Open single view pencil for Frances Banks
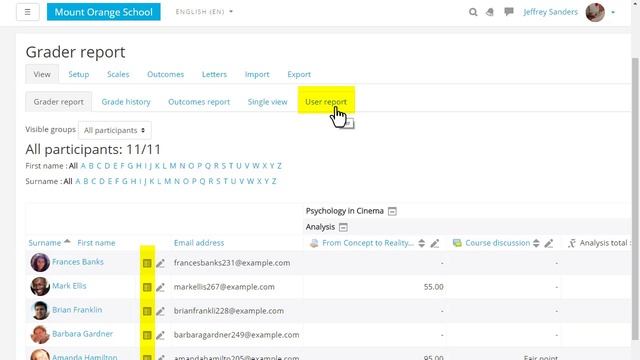Viewport: 640px width, 360px height. [160, 263]
